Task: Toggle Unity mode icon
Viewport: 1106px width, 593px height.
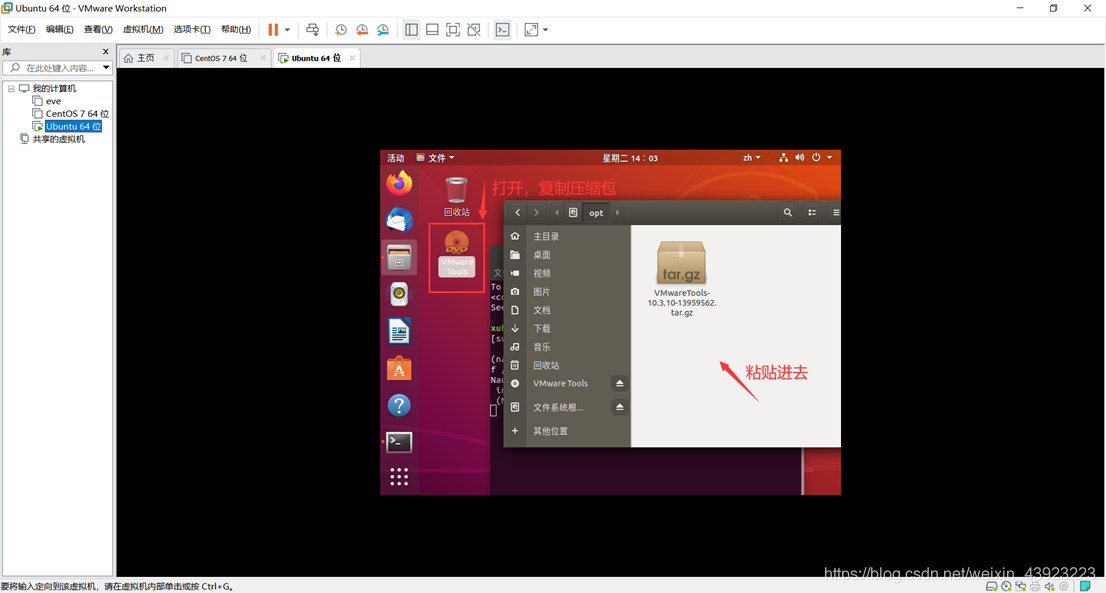Action: point(474,30)
